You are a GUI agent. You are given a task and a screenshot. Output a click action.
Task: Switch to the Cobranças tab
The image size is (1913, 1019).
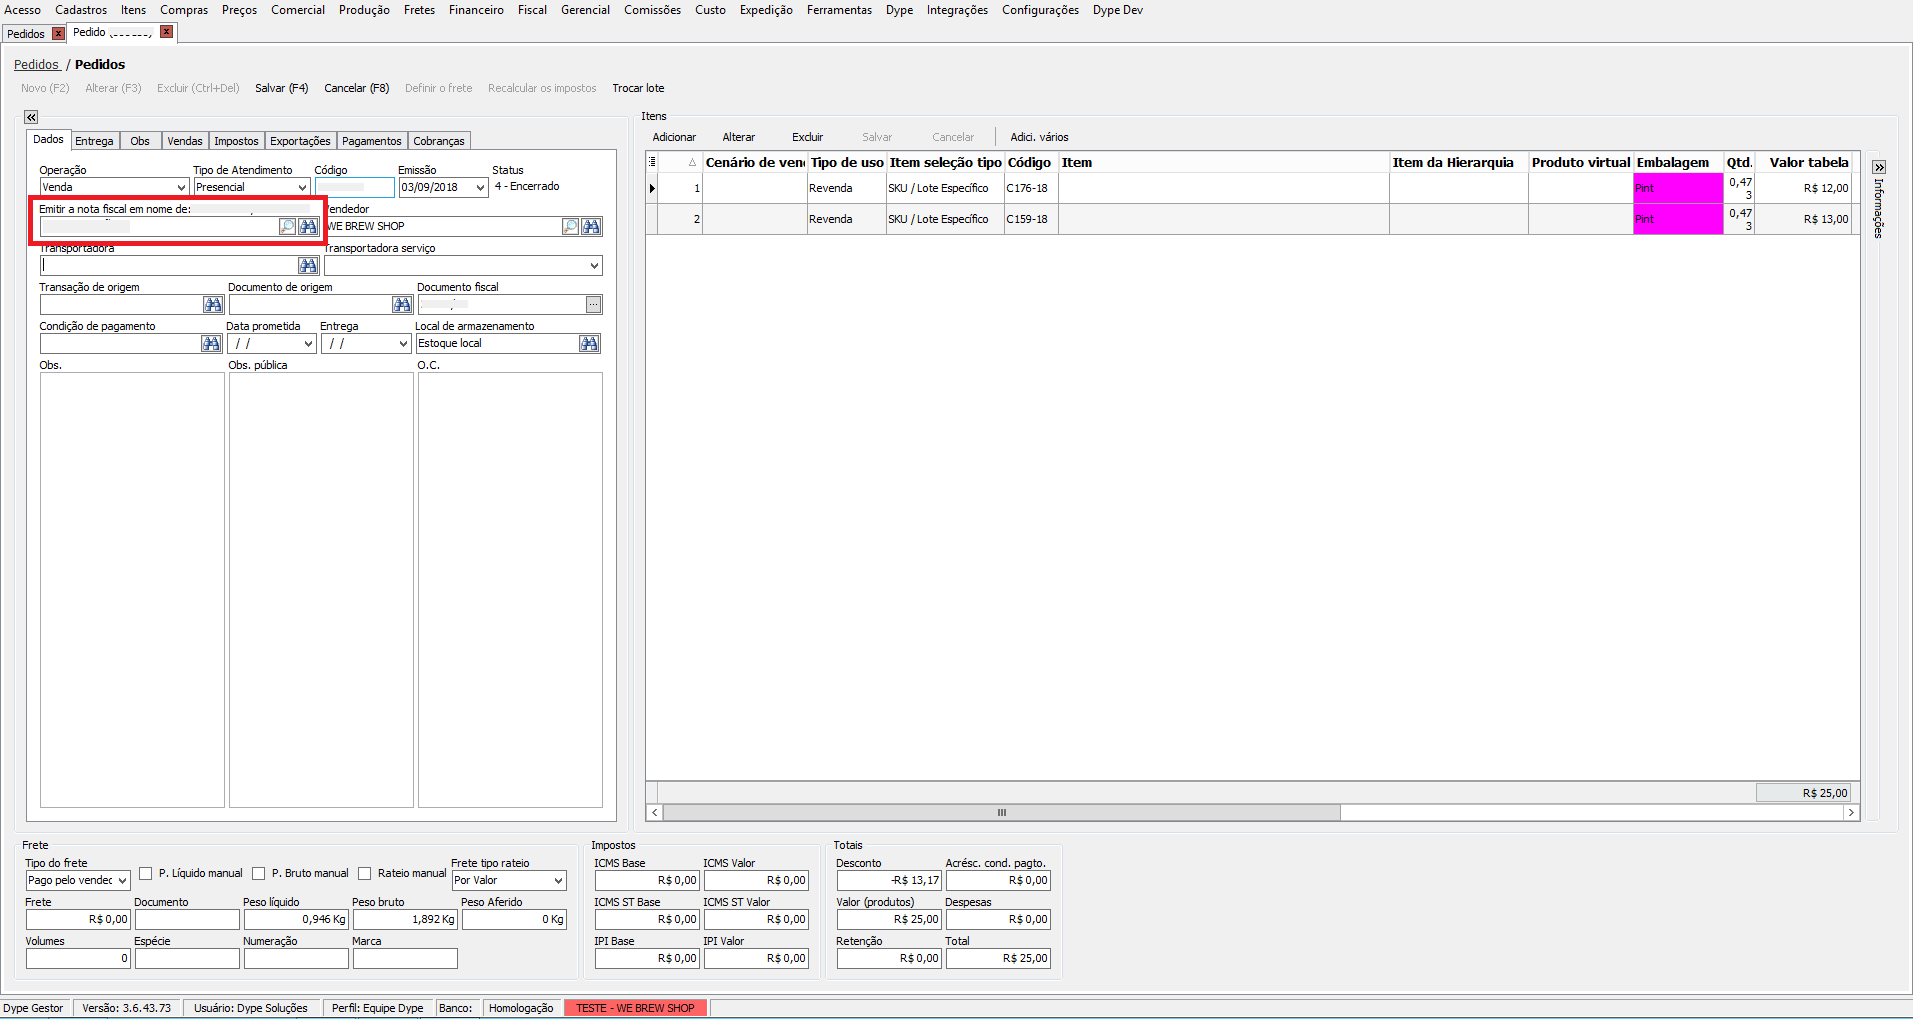click(439, 141)
